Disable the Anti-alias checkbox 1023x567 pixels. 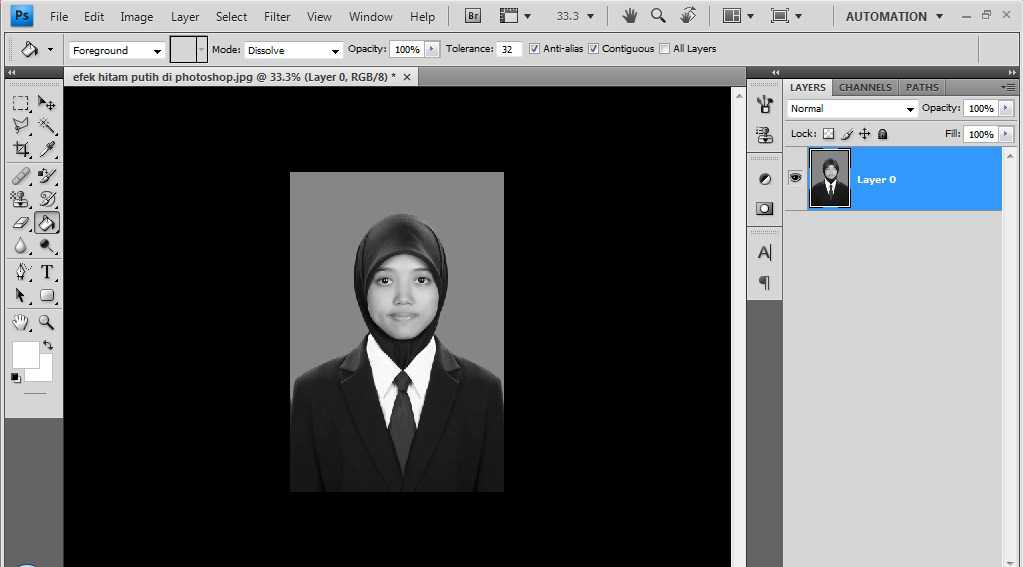[x=534, y=49]
